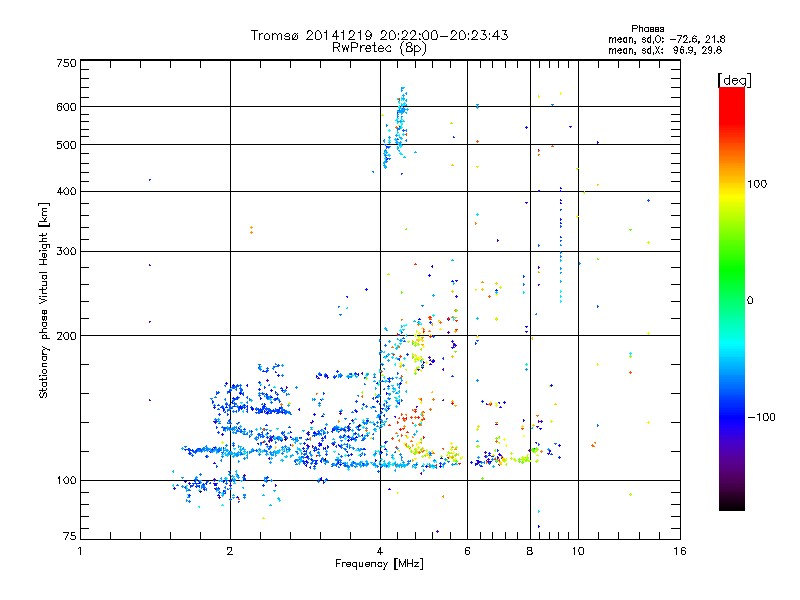
Task: Click the y-axis '600' tick label
Action: [66, 107]
